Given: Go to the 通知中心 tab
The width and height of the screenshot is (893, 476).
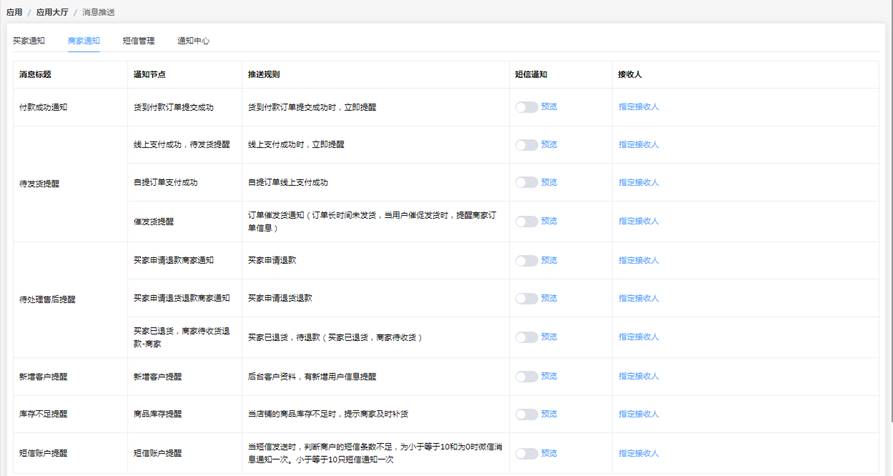Looking at the screenshot, I should pyautogui.click(x=193, y=40).
